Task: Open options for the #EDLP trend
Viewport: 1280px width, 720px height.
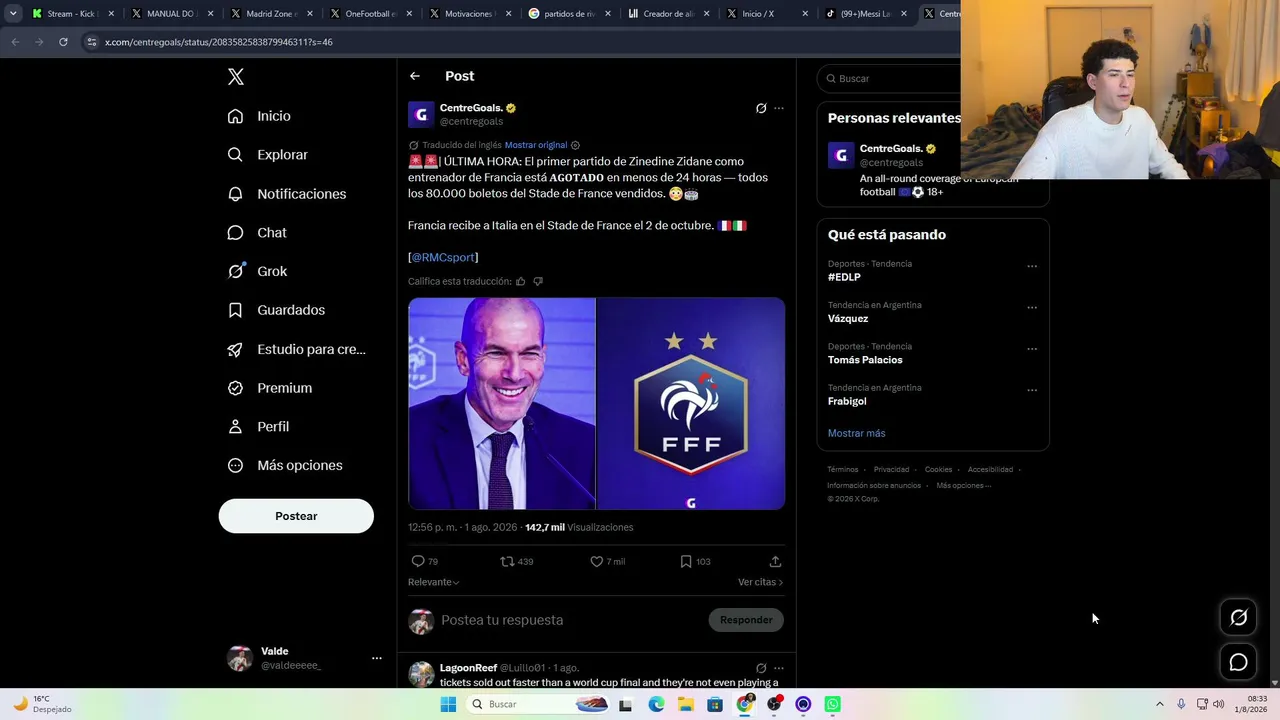Action: (x=1032, y=266)
